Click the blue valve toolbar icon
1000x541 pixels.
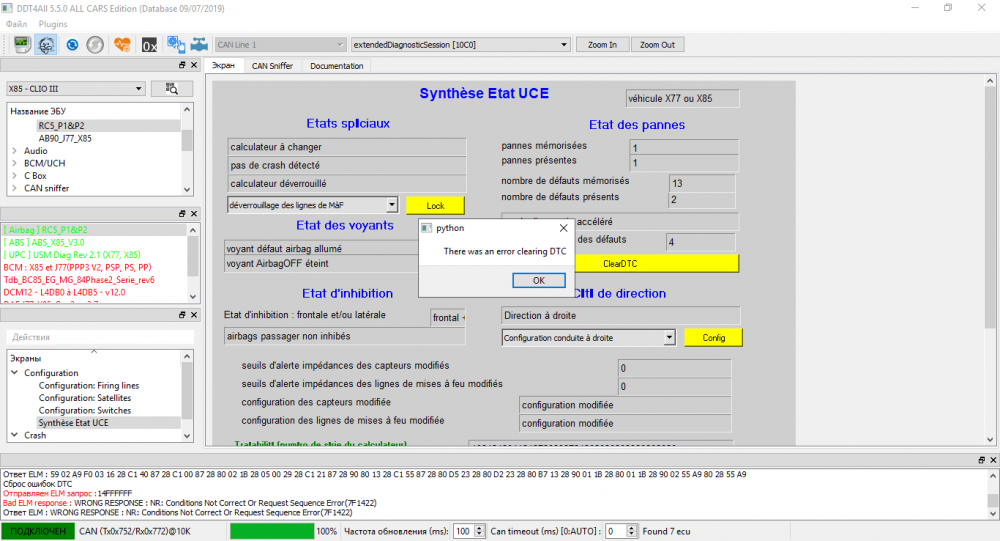pos(200,45)
